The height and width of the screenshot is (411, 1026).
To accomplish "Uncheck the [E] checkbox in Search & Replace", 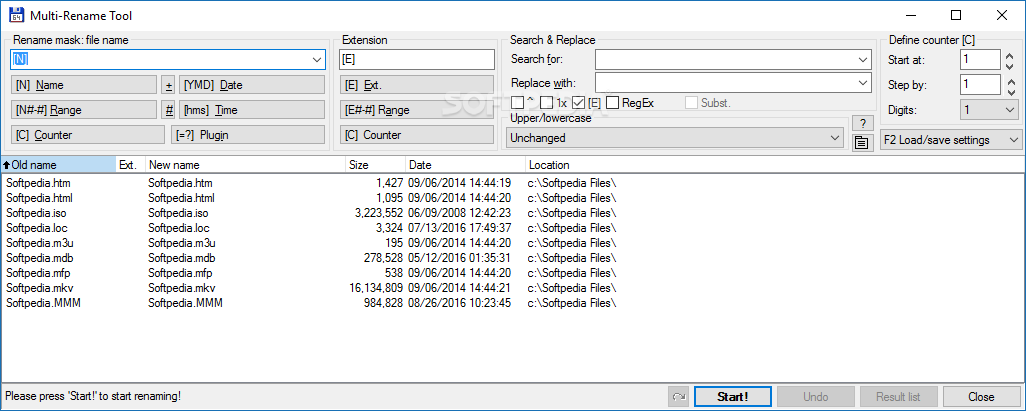I will point(578,103).
